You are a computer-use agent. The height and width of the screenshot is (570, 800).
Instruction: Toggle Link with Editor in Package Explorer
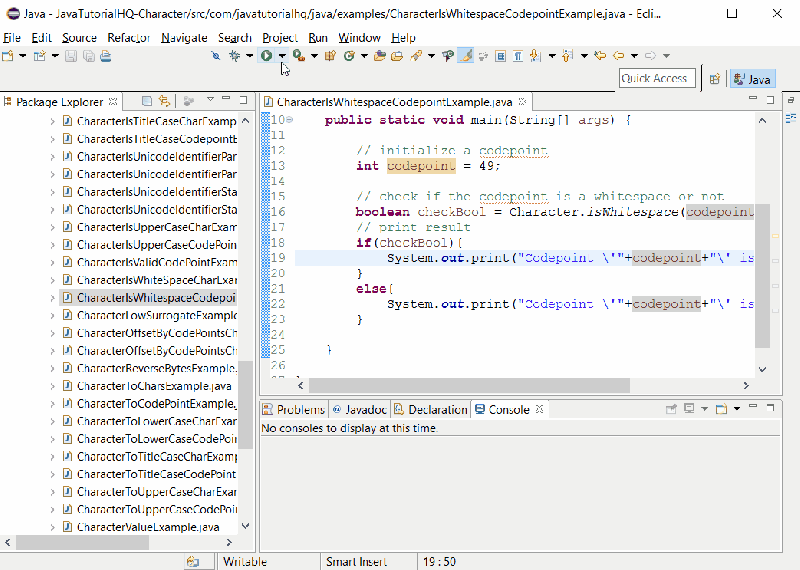tap(164, 101)
